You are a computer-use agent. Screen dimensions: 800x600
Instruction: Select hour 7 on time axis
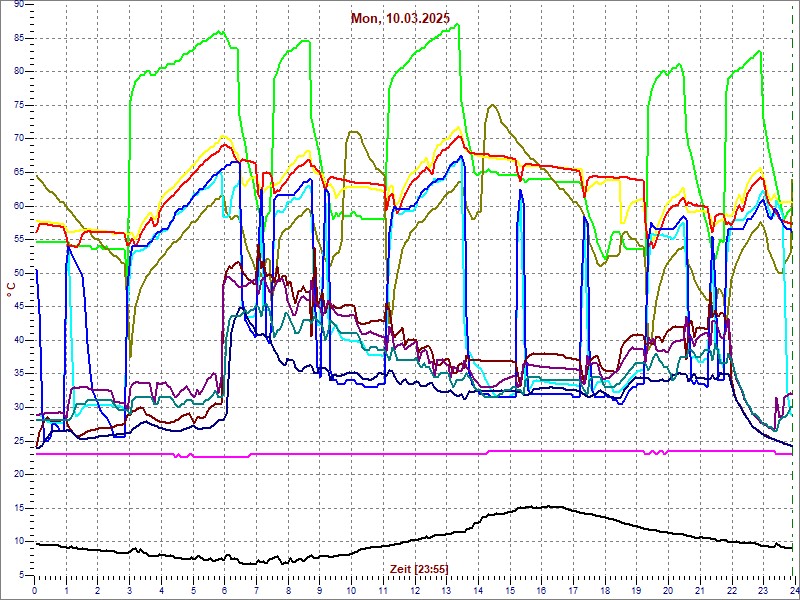pos(256,590)
